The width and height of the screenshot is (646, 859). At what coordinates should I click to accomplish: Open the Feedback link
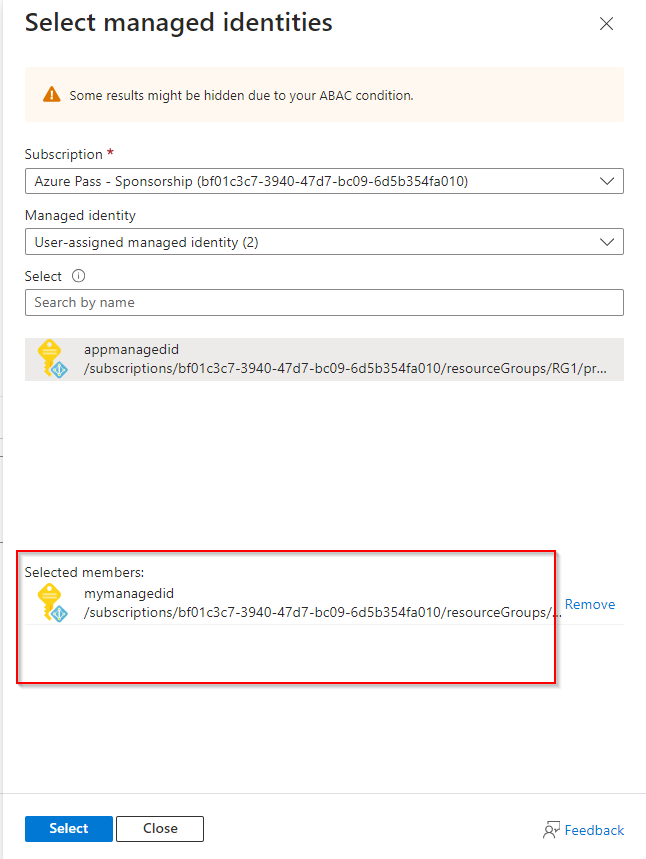tap(594, 830)
